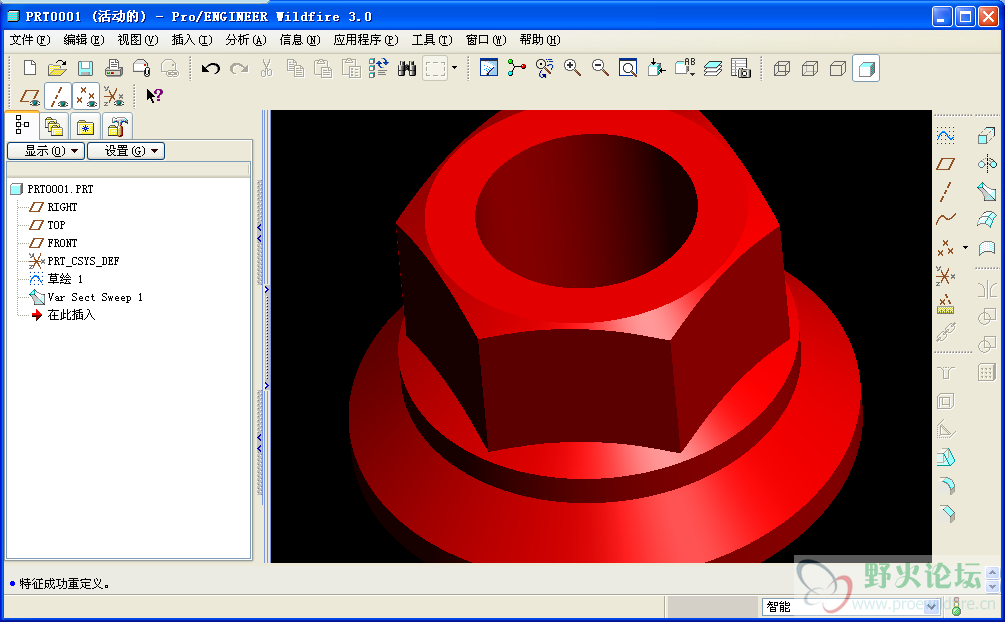Open the 视图(V) menu

click(137, 40)
